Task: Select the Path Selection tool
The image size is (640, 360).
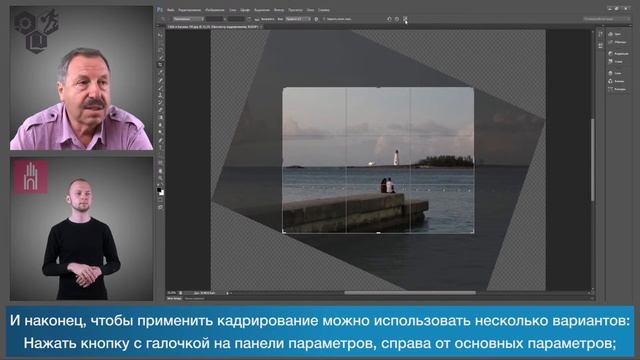Action: [160, 155]
